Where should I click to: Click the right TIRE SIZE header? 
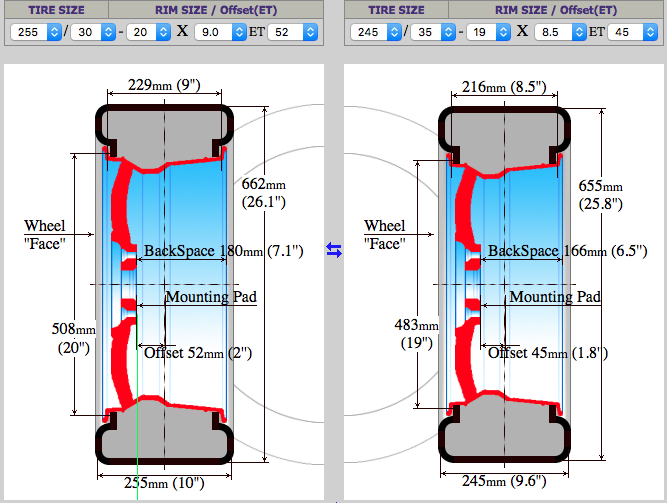398,9
